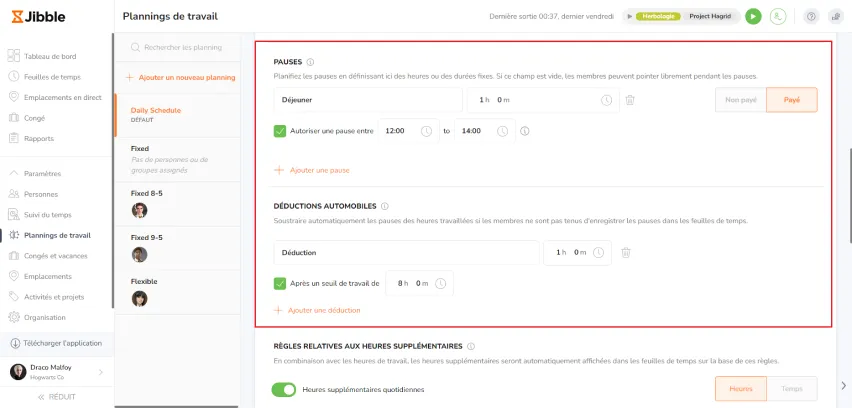Uncheck Autoriser une pause entre checkbox
The image size is (852, 408).
tap(280, 131)
